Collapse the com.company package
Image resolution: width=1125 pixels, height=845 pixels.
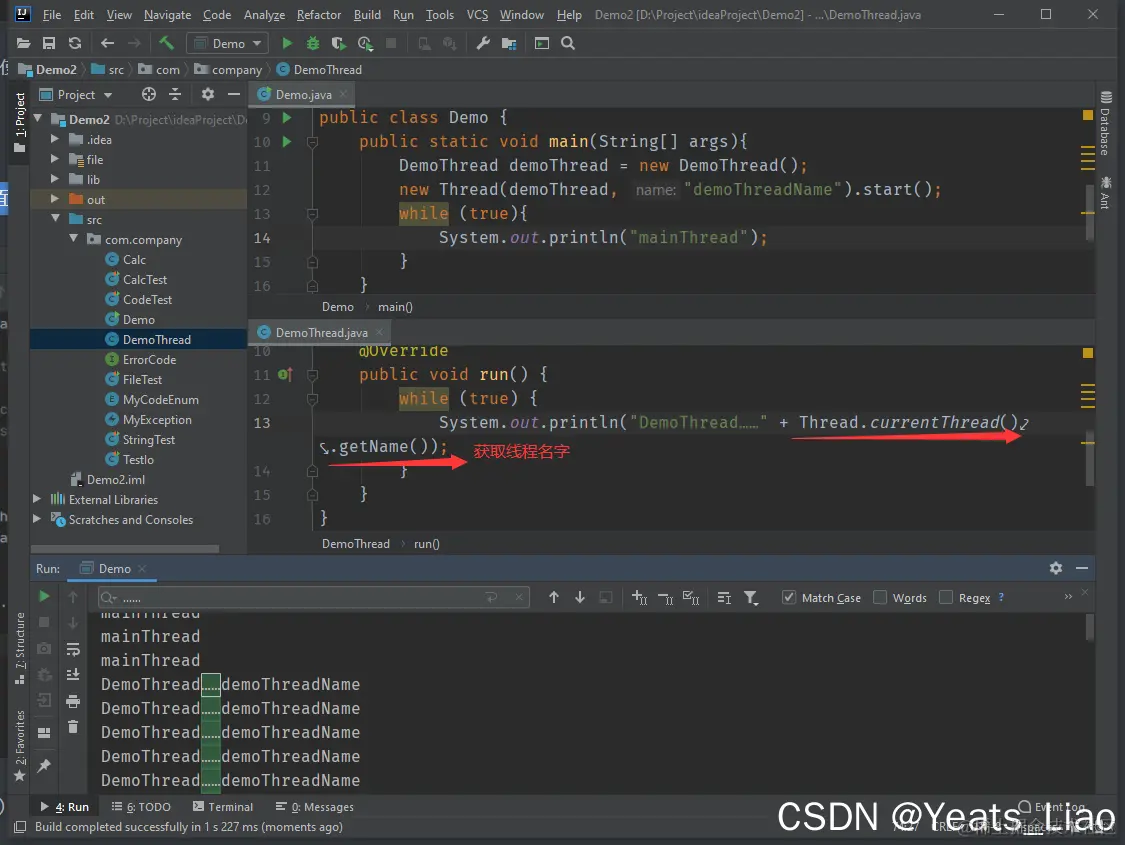(73, 238)
